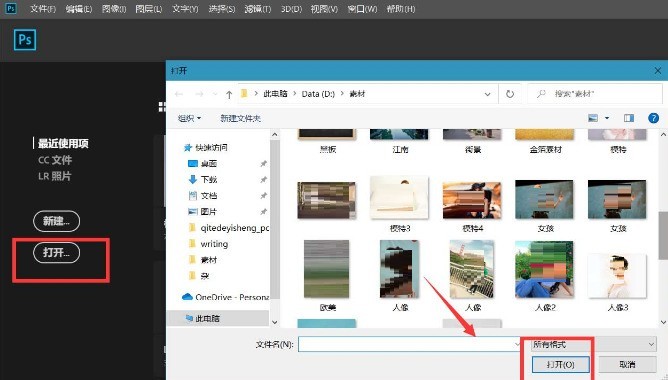This screenshot has width=668, height=380.
Task: Open the 滤镜(T) menu
Action: coord(258,9)
